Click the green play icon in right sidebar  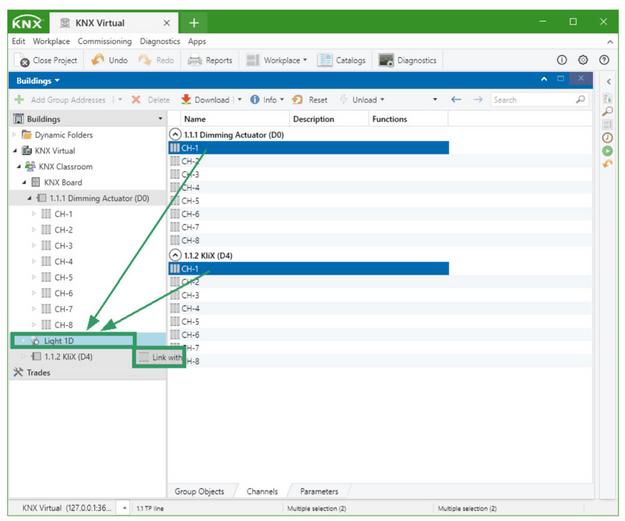tap(607, 150)
